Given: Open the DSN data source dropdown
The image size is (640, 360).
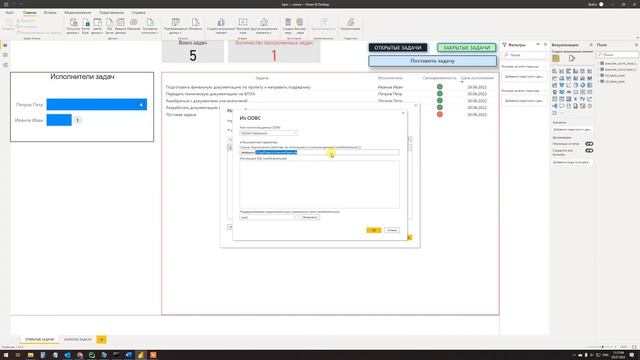Looking at the screenshot, I should tap(269, 133).
